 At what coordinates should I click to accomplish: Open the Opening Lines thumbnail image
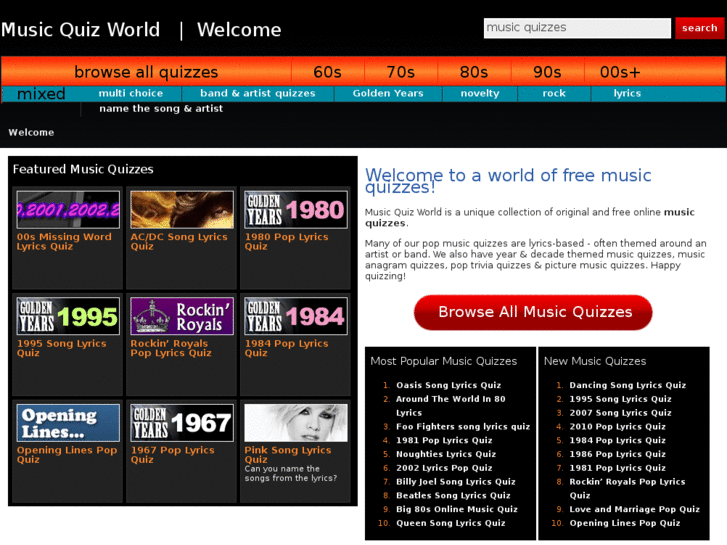point(68,423)
